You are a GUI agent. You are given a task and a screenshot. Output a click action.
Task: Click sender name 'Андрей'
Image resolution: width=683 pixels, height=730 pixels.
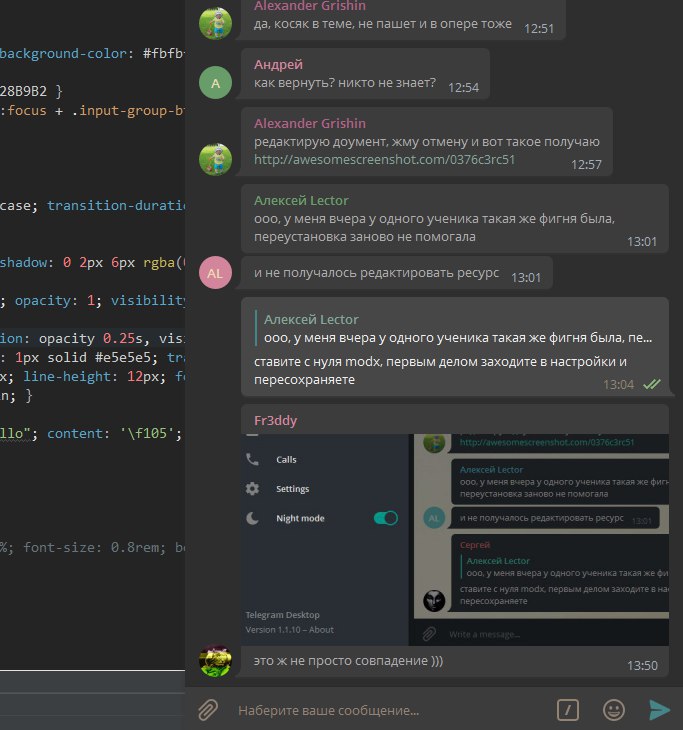[x=278, y=64]
